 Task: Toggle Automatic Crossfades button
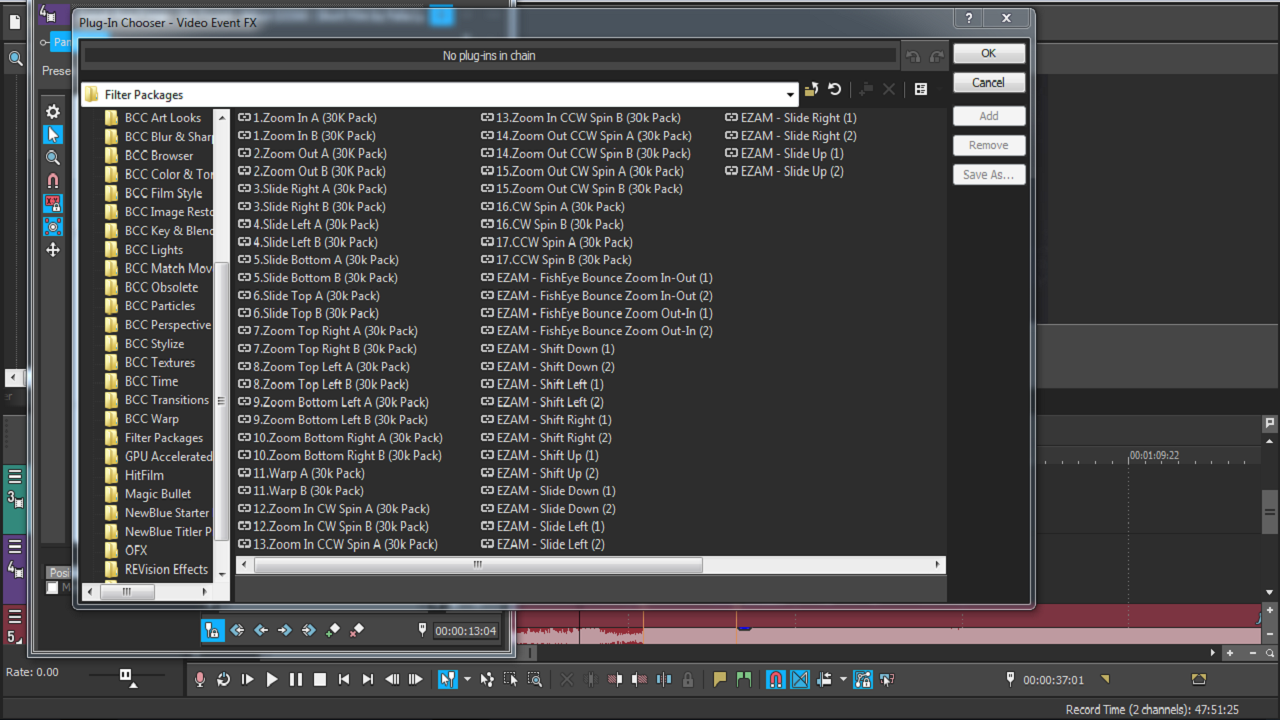coord(800,680)
